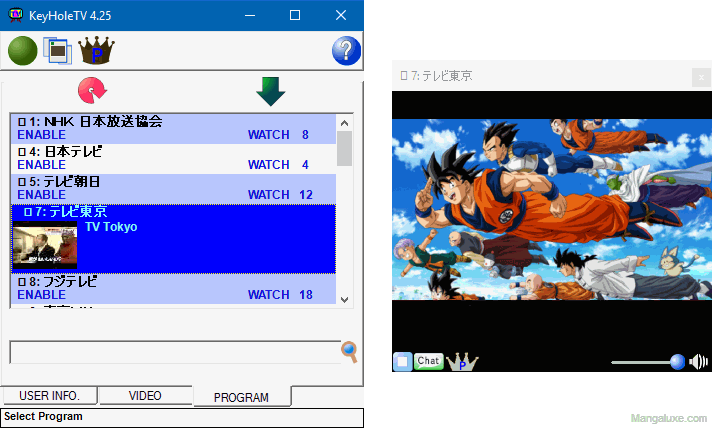Adjust the player volume slider knob
The width and height of the screenshot is (712, 428).
click(677, 361)
